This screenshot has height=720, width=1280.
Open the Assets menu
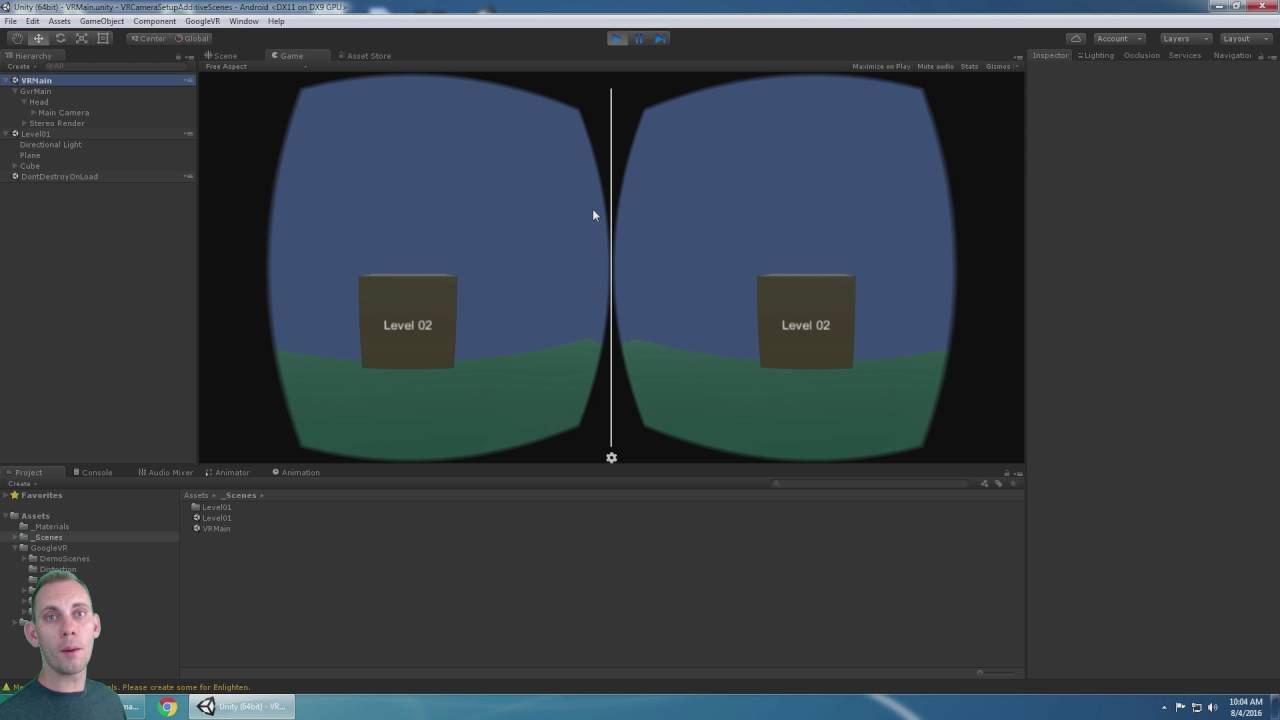click(x=59, y=21)
